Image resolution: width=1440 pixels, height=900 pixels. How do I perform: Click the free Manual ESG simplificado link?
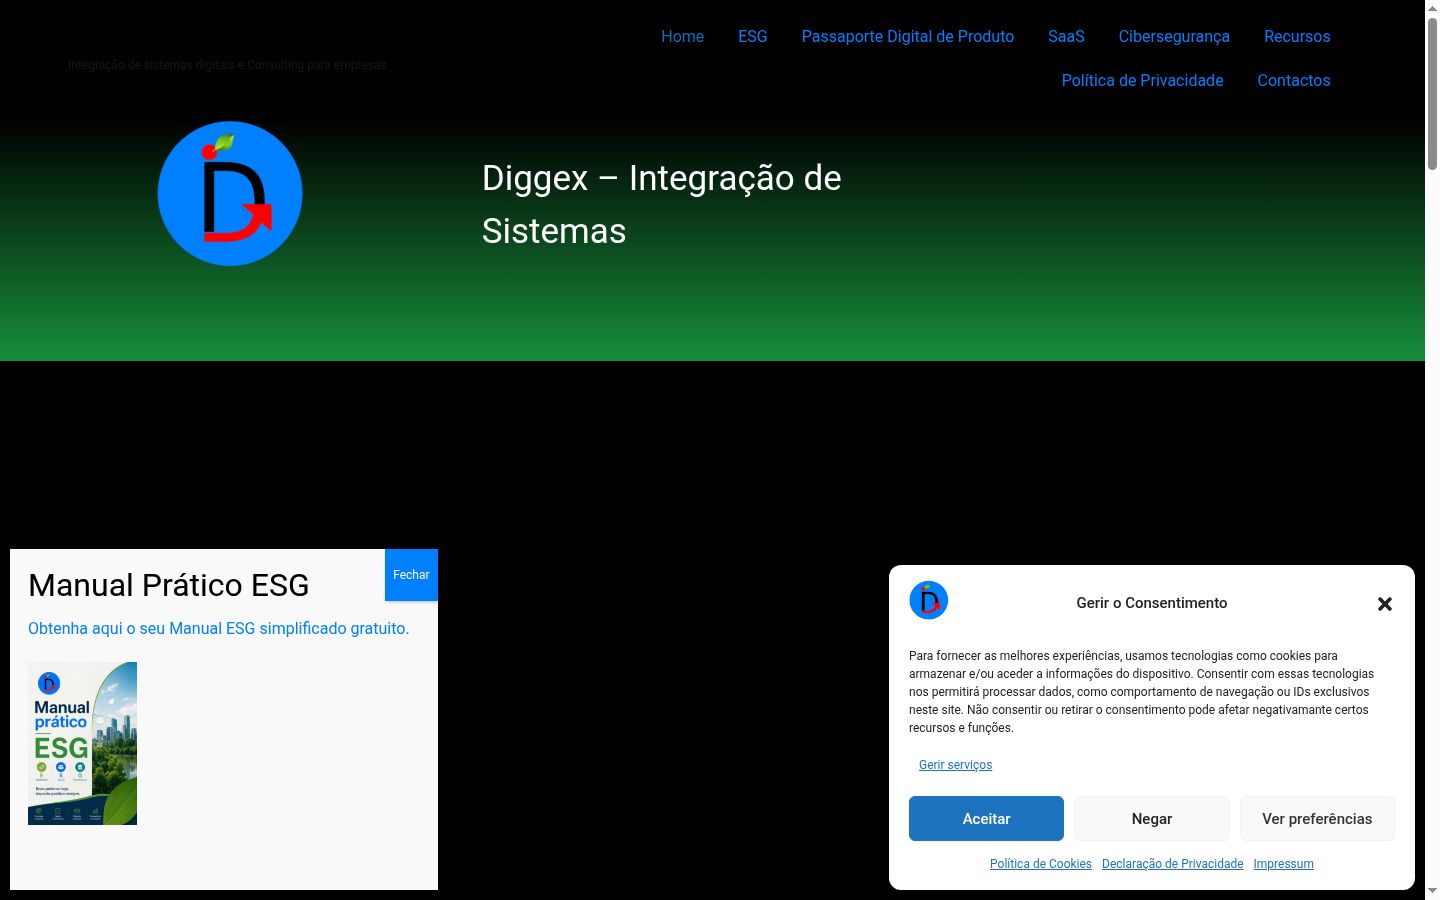(x=218, y=628)
